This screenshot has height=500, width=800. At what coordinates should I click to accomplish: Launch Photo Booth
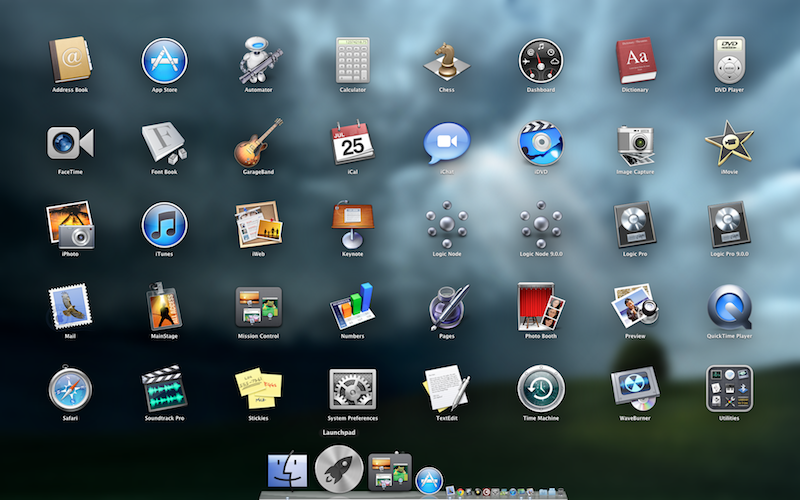541,306
